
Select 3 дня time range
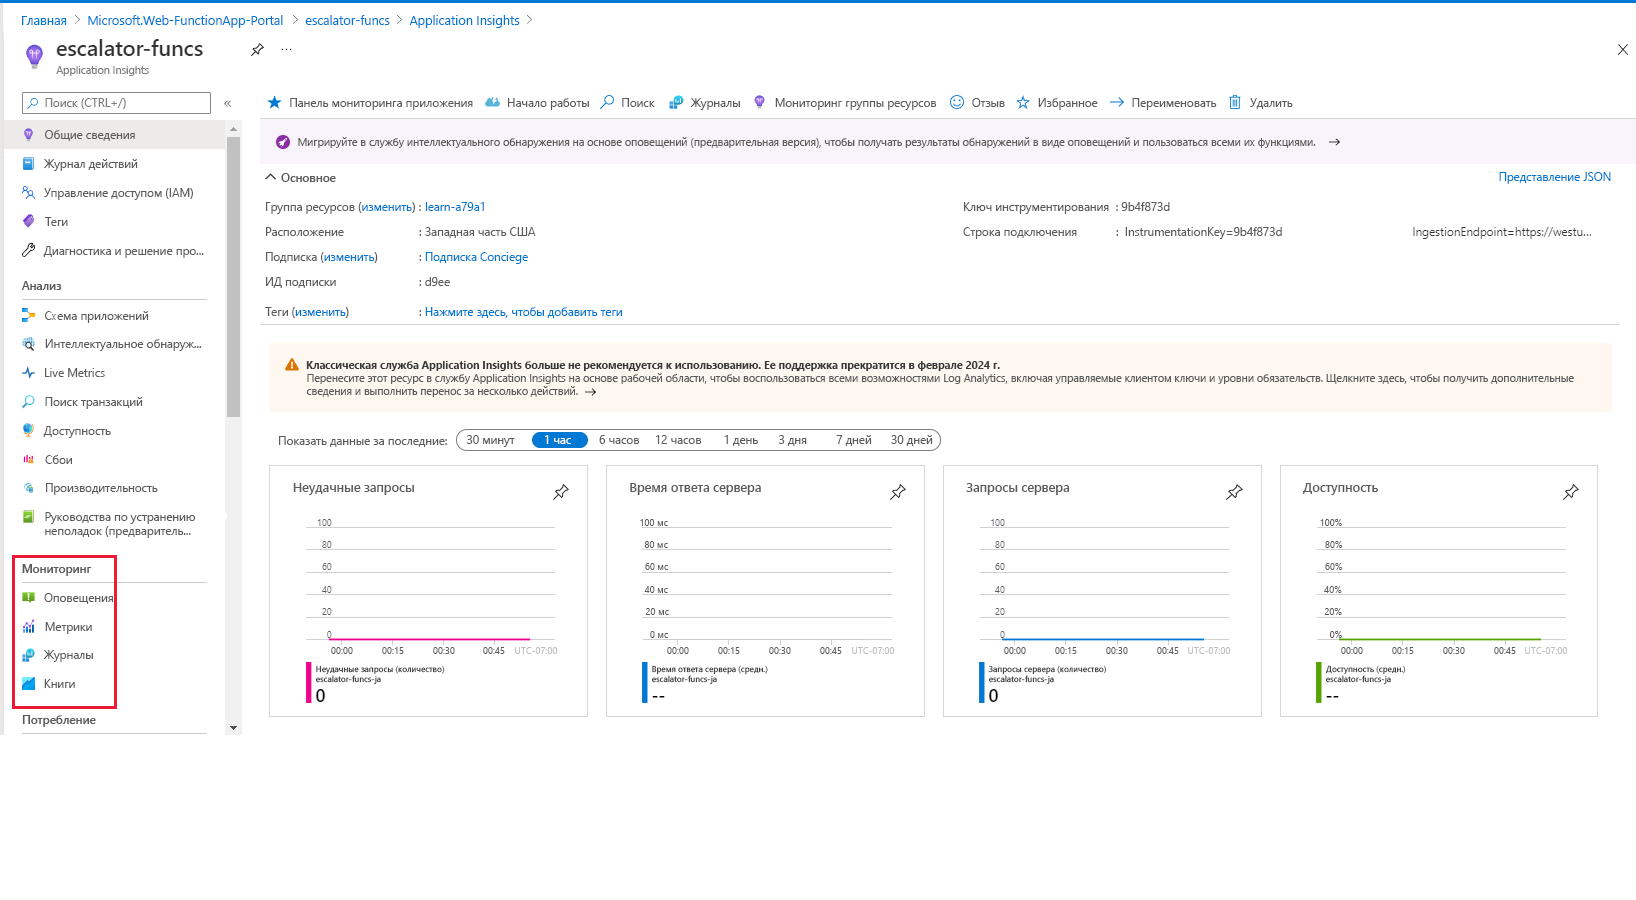click(792, 440)
